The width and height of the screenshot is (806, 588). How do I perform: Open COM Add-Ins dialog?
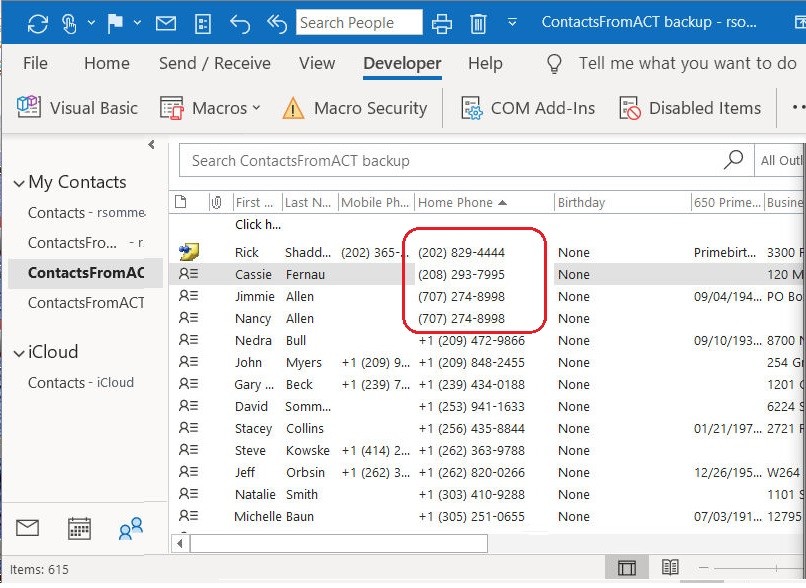coord(527,108)
